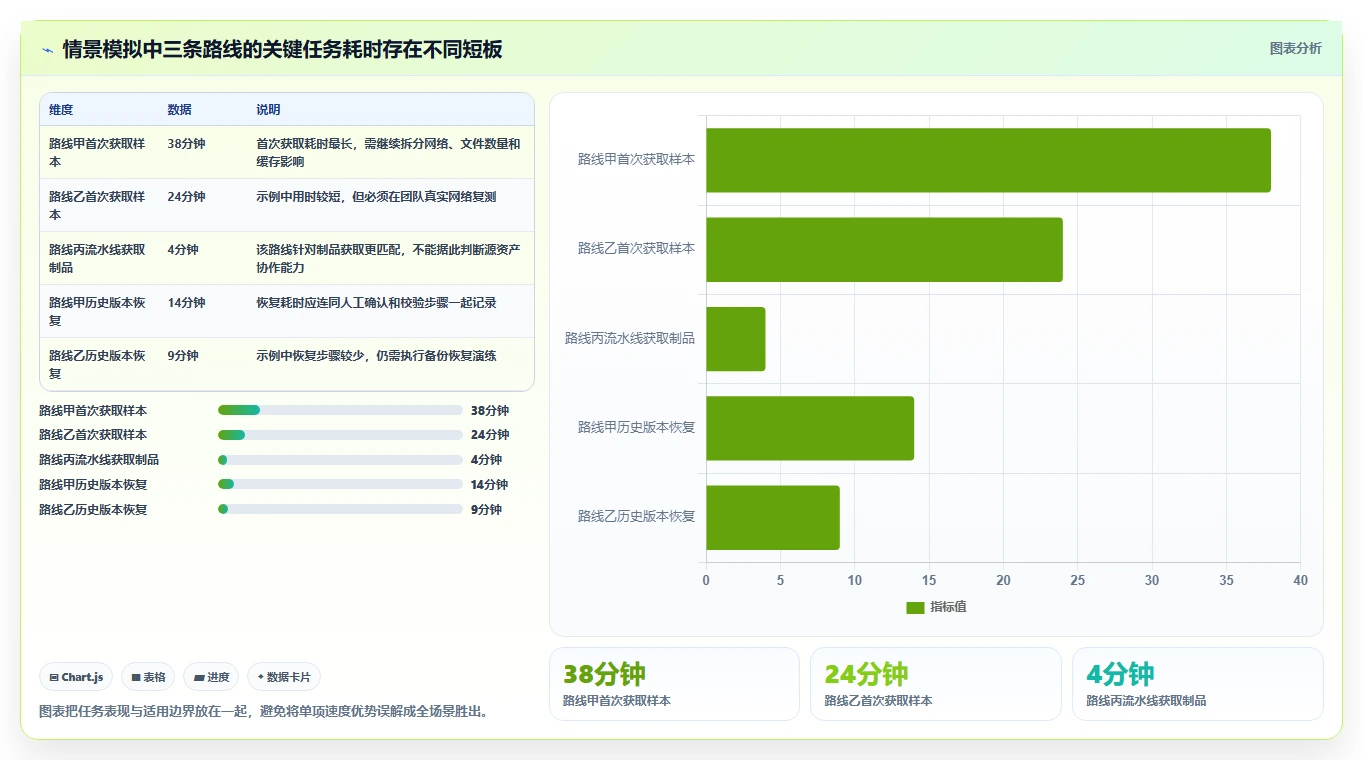Click the 路线甲历史版本恢复 chart bar
Image resolution: width=1363 pixels, height=760 pixels.
pyautogui.click(x=810, y=428)
